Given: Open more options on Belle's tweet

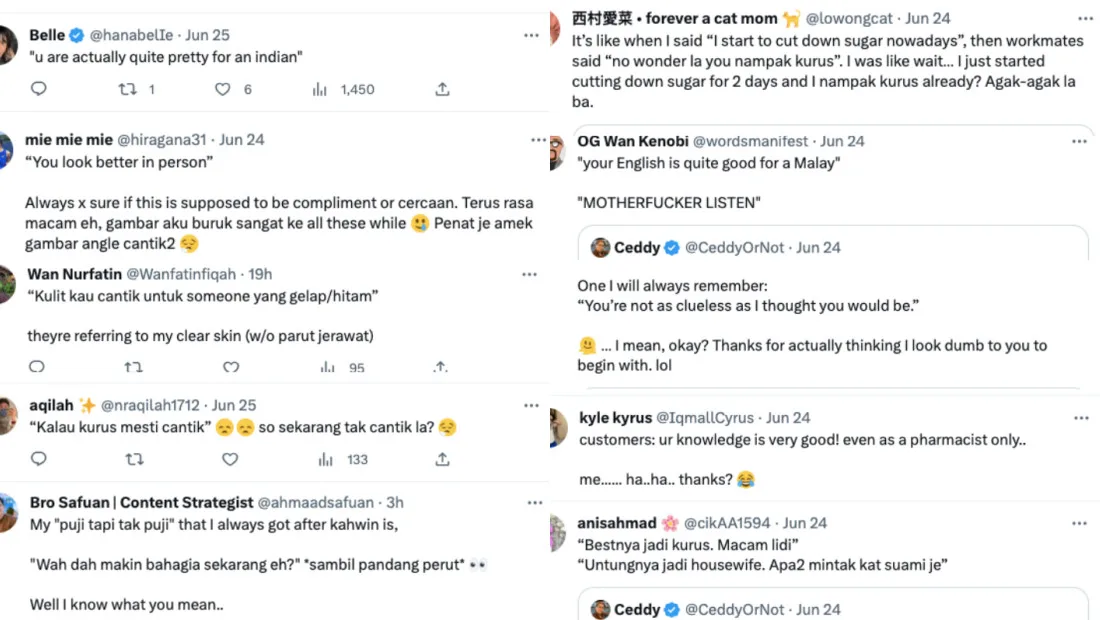Looking at the screenshot, I should click(x=531, y=35).
